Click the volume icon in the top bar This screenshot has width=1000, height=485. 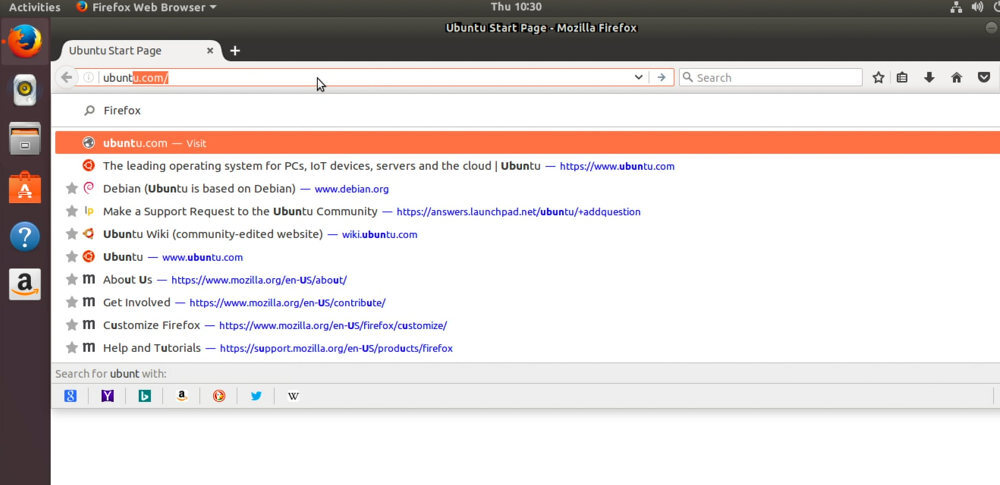point(977,7)
